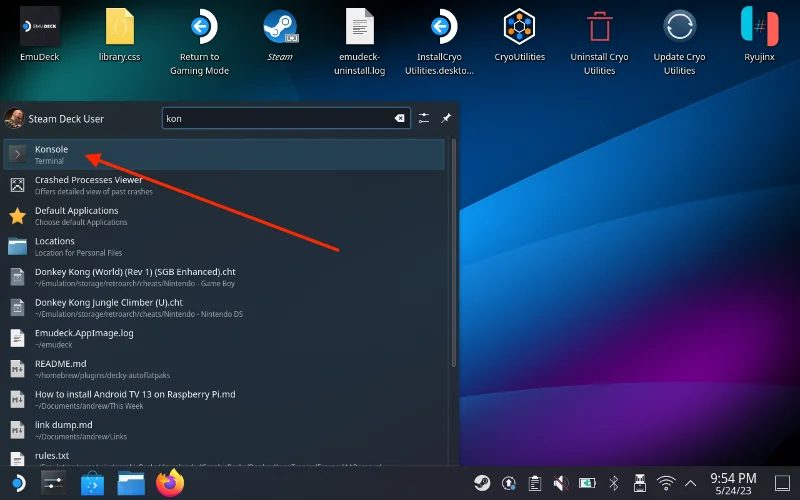Open the clipboard tray icon

click(535, 483)
